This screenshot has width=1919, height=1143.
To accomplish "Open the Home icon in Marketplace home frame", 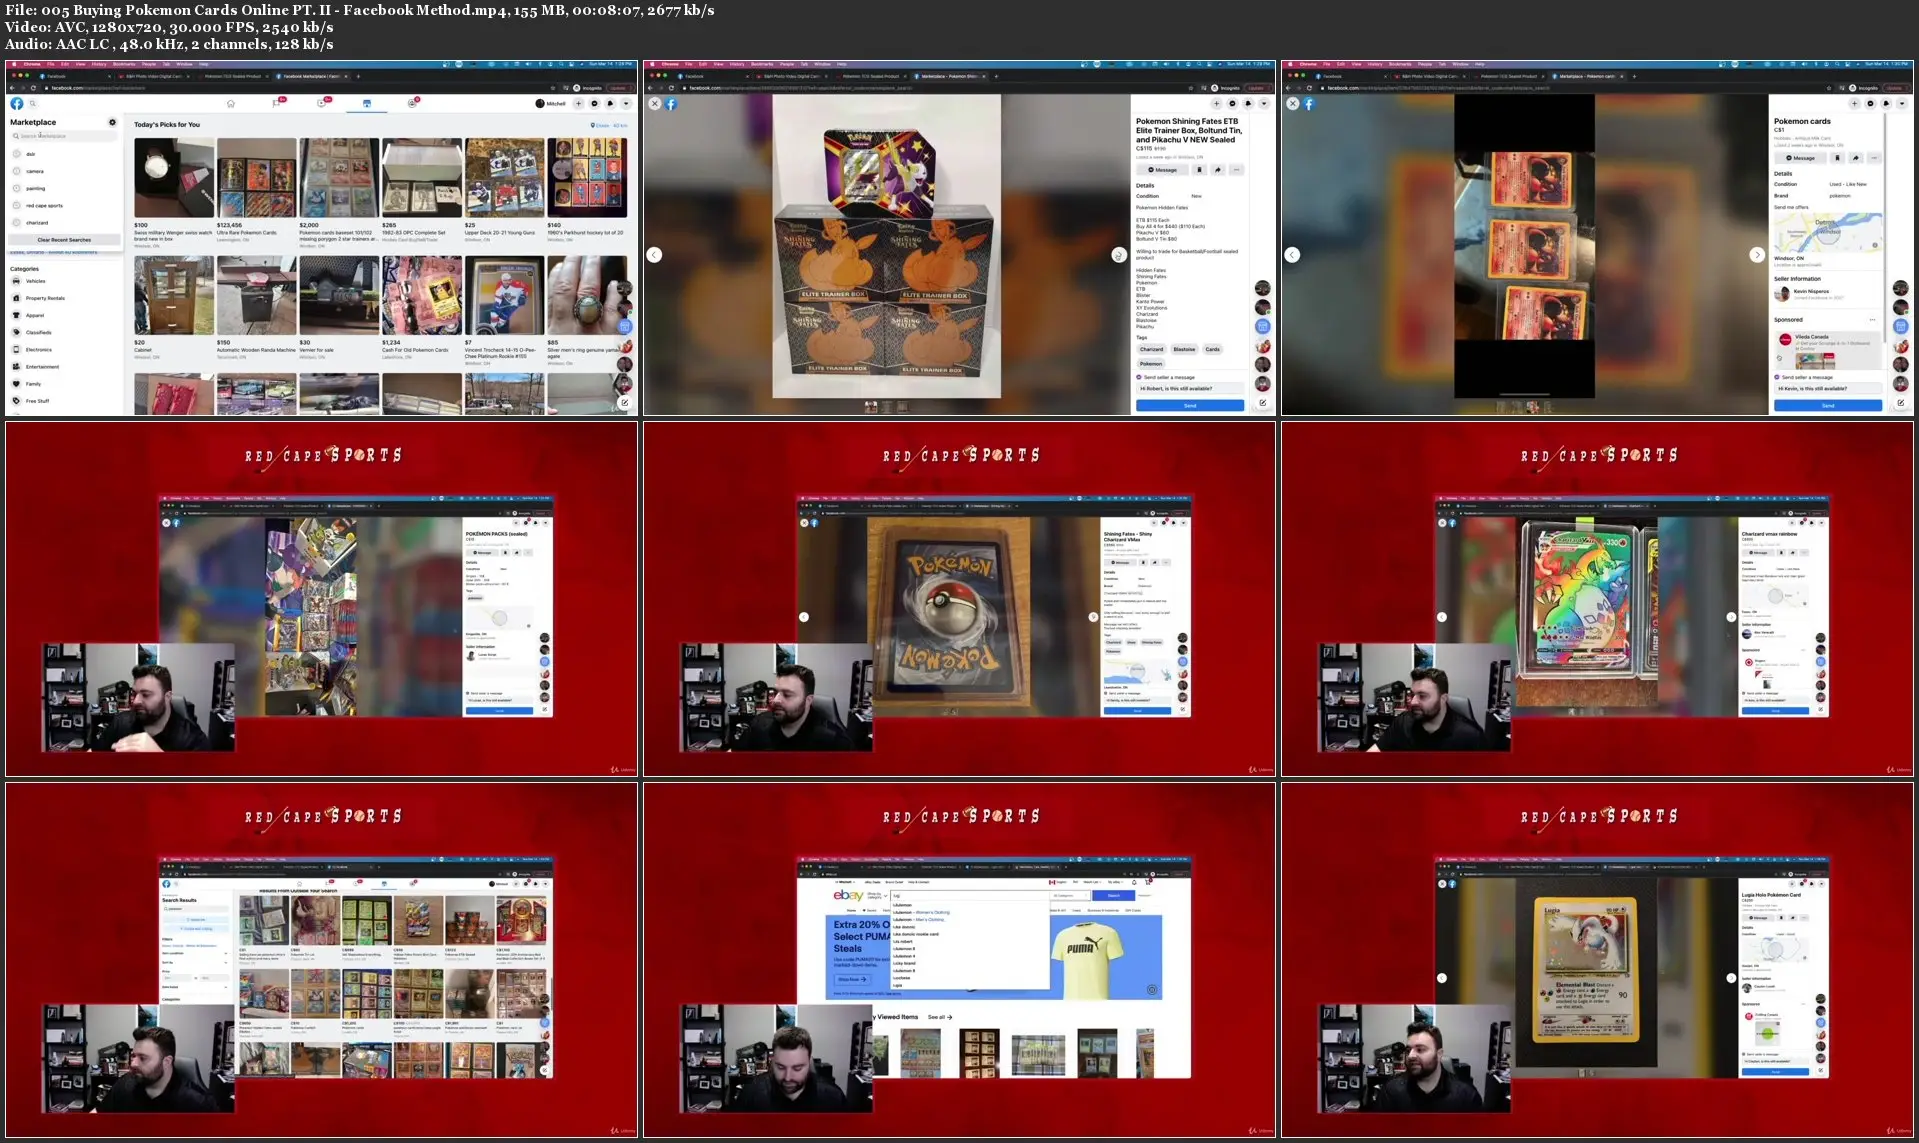I will [x=231, y=104].
